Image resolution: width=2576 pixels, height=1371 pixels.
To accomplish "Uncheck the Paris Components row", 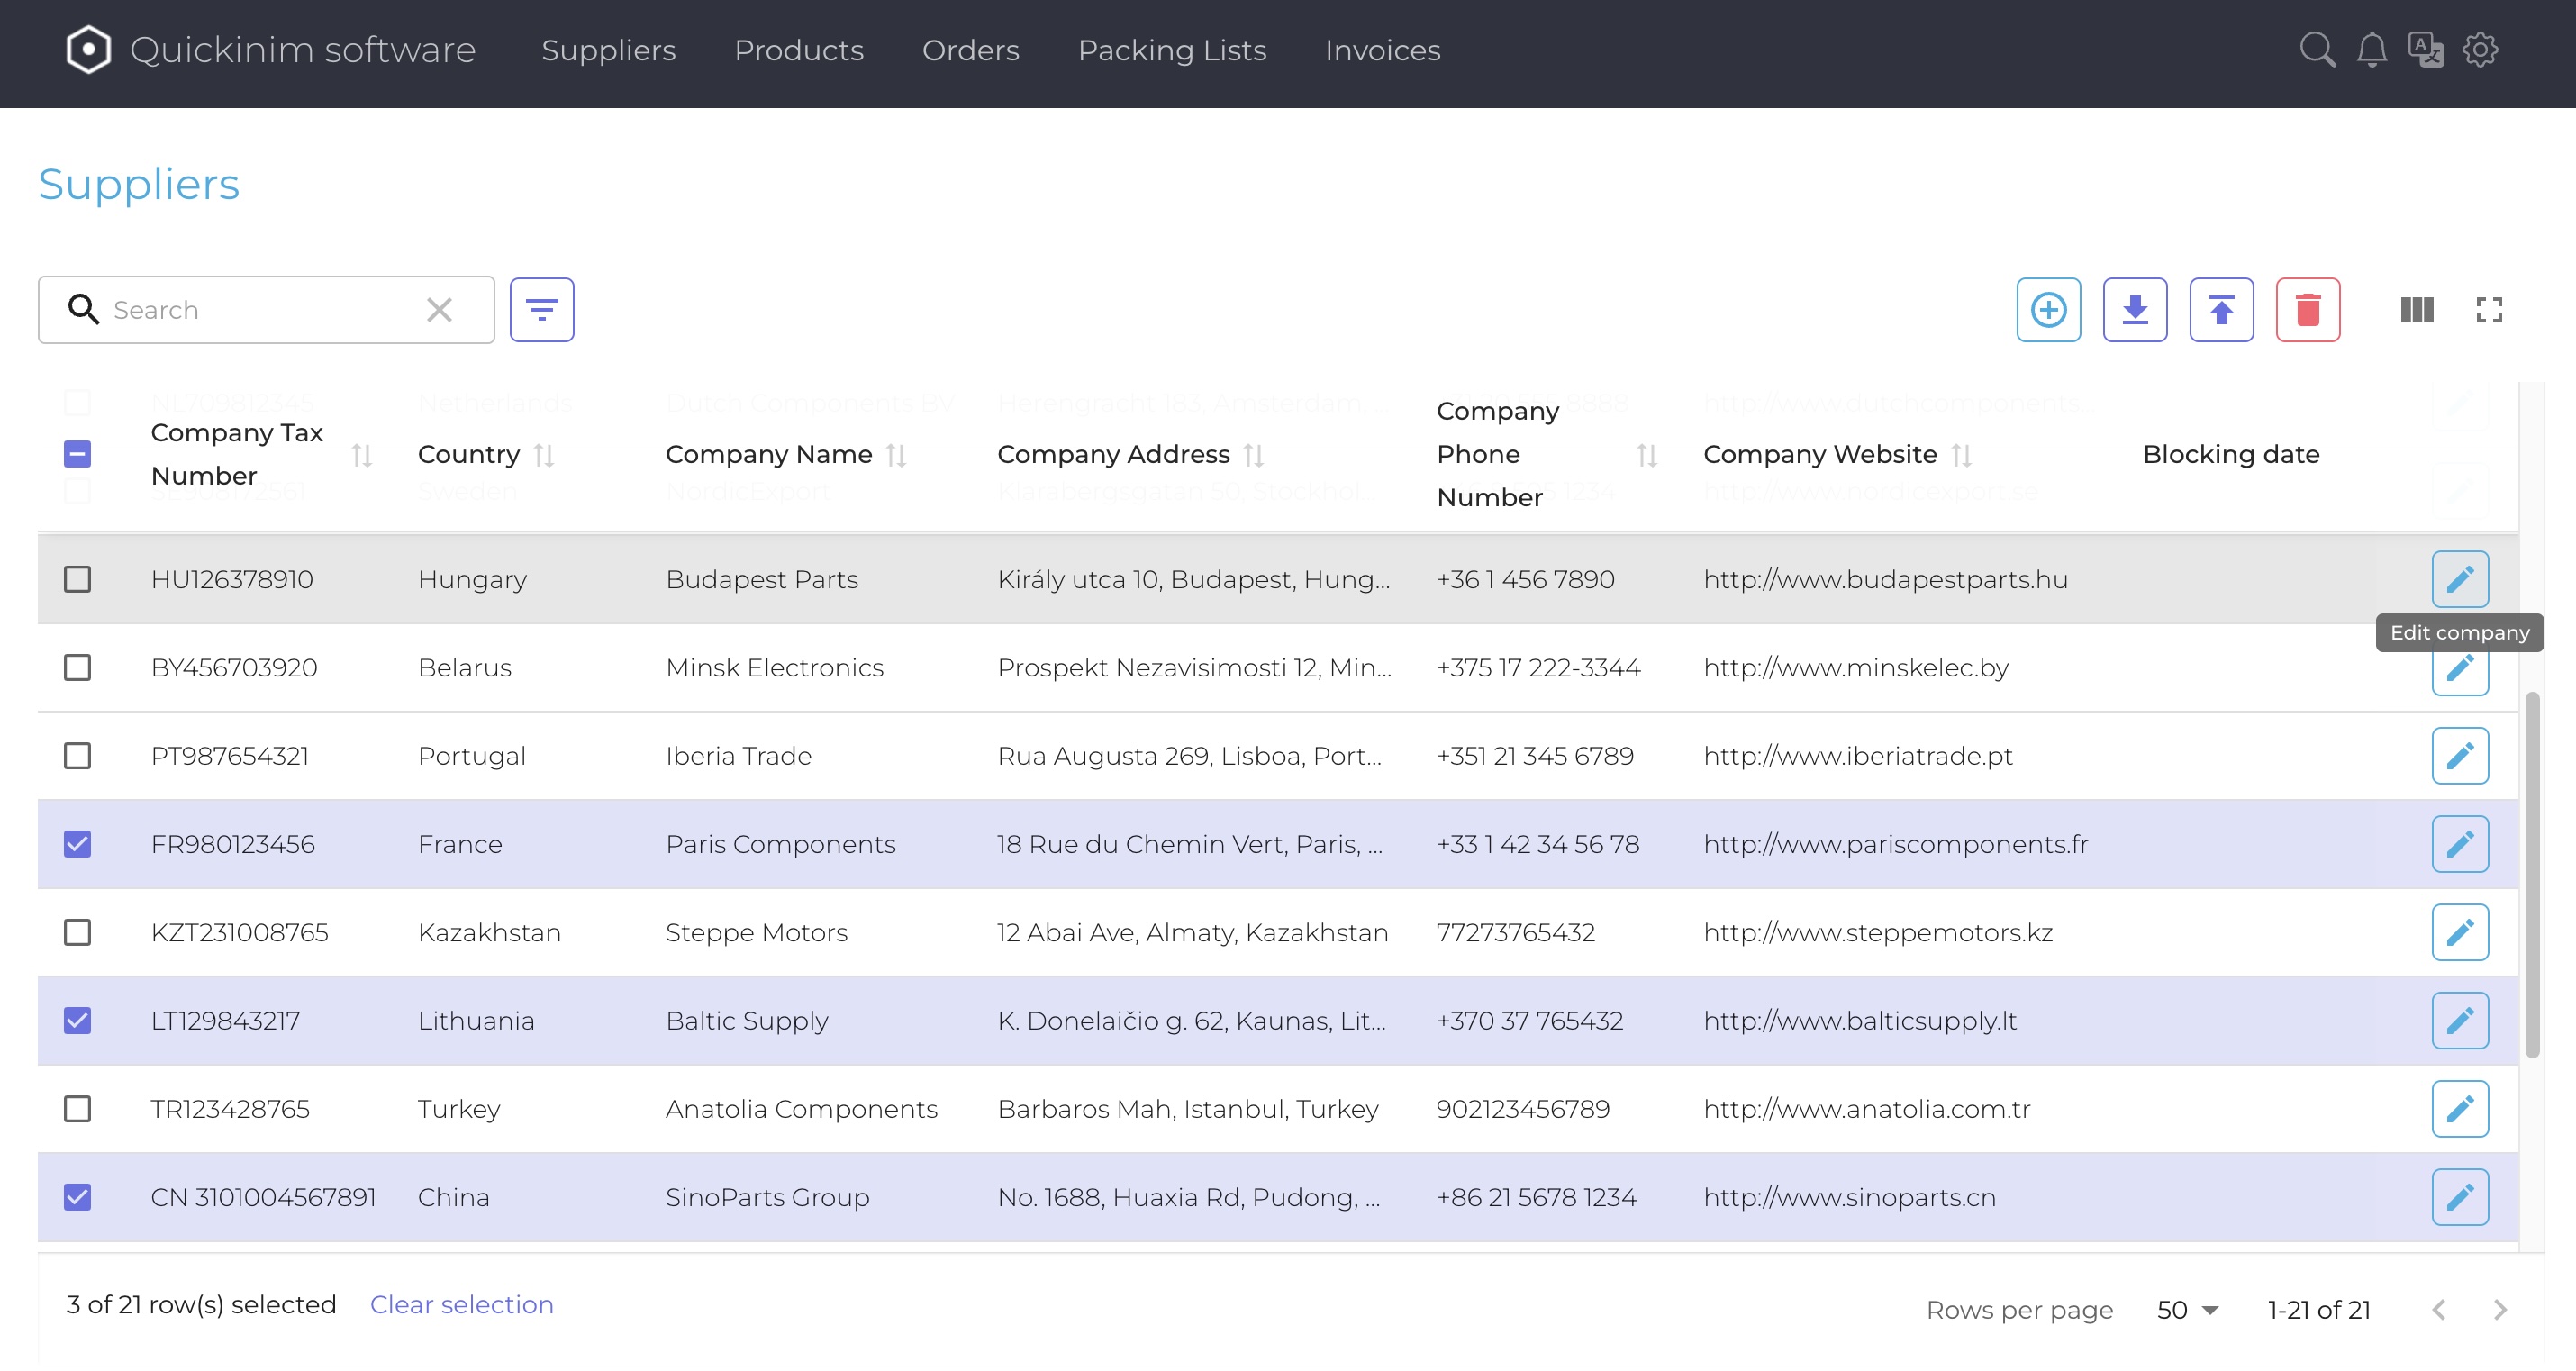I will click(x=78, y=844).
